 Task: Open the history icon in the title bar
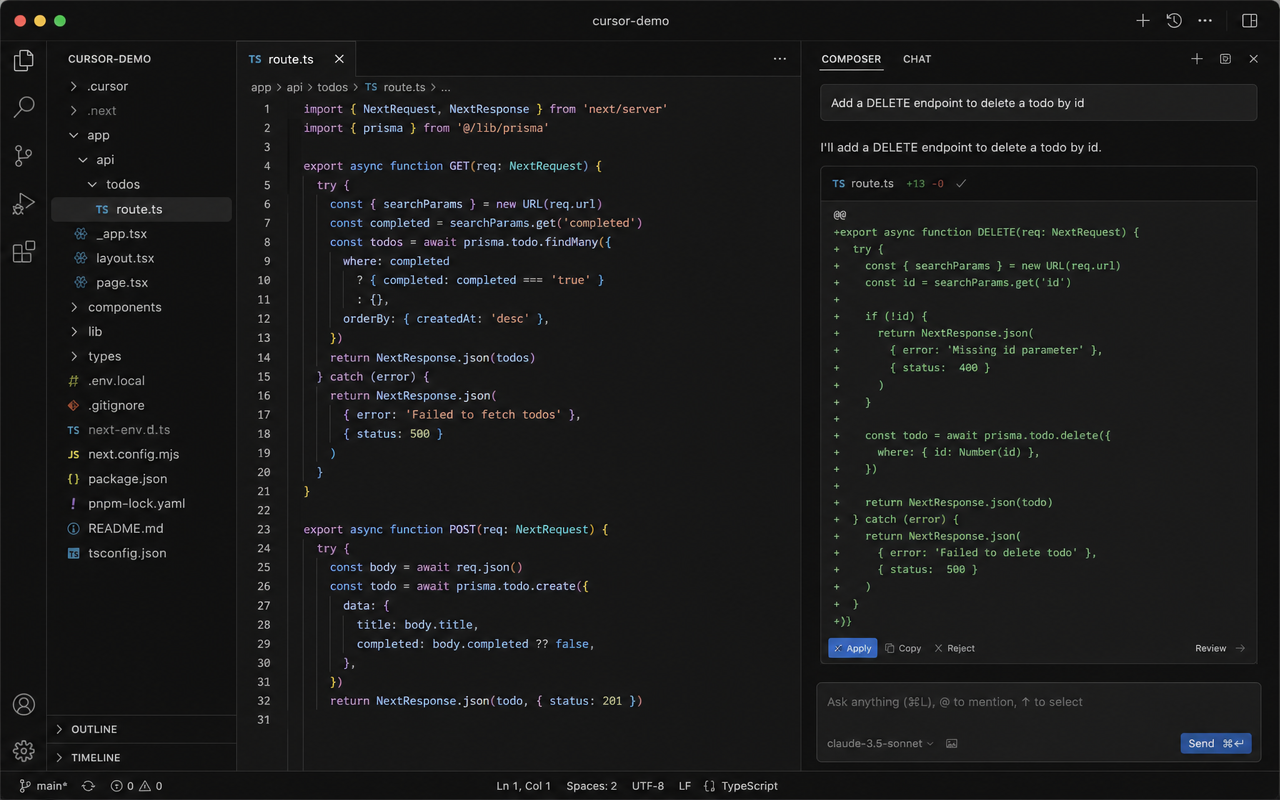click(1174, 20)
